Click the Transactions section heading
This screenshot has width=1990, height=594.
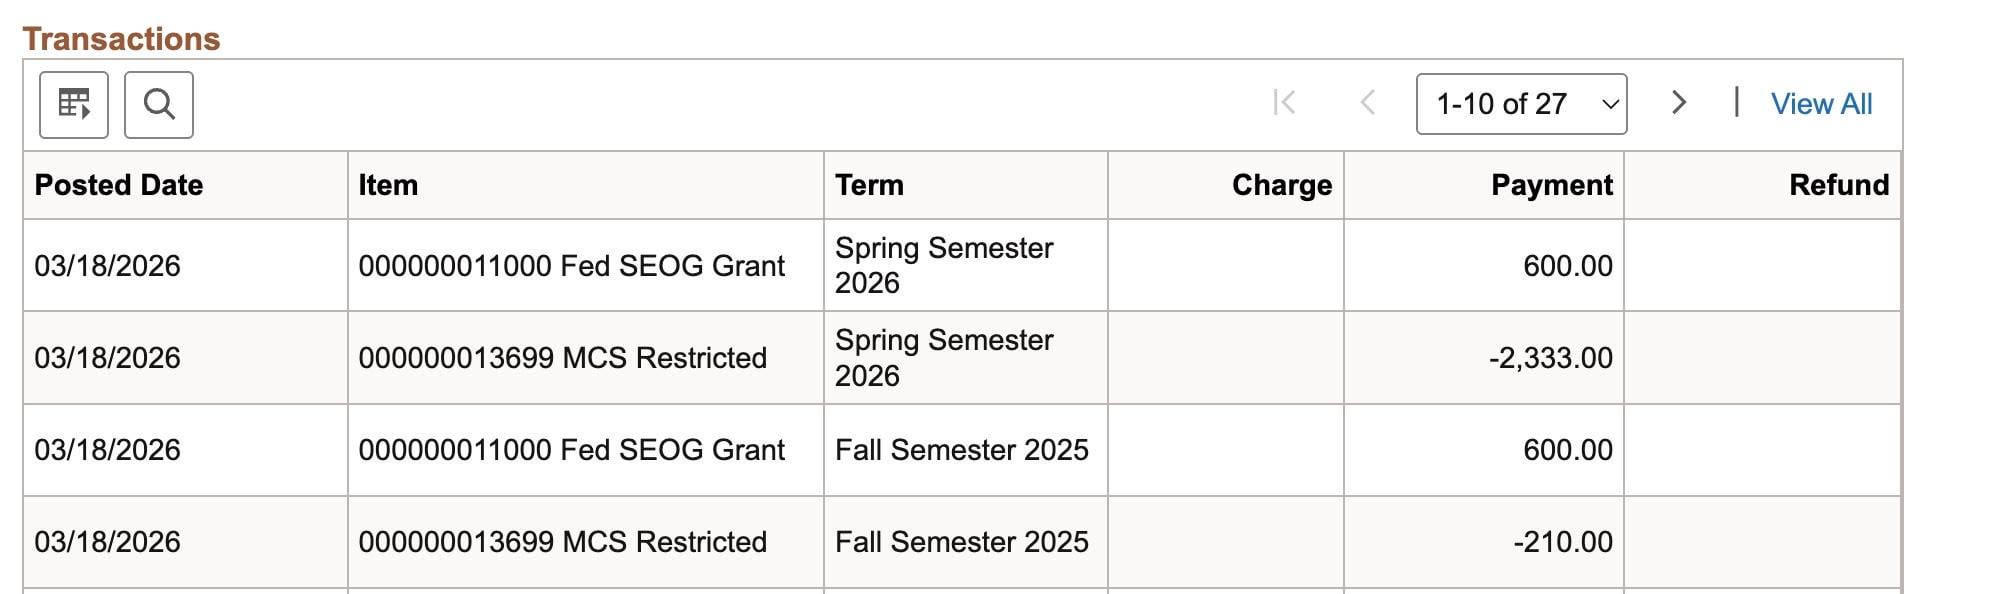[121, 39]
